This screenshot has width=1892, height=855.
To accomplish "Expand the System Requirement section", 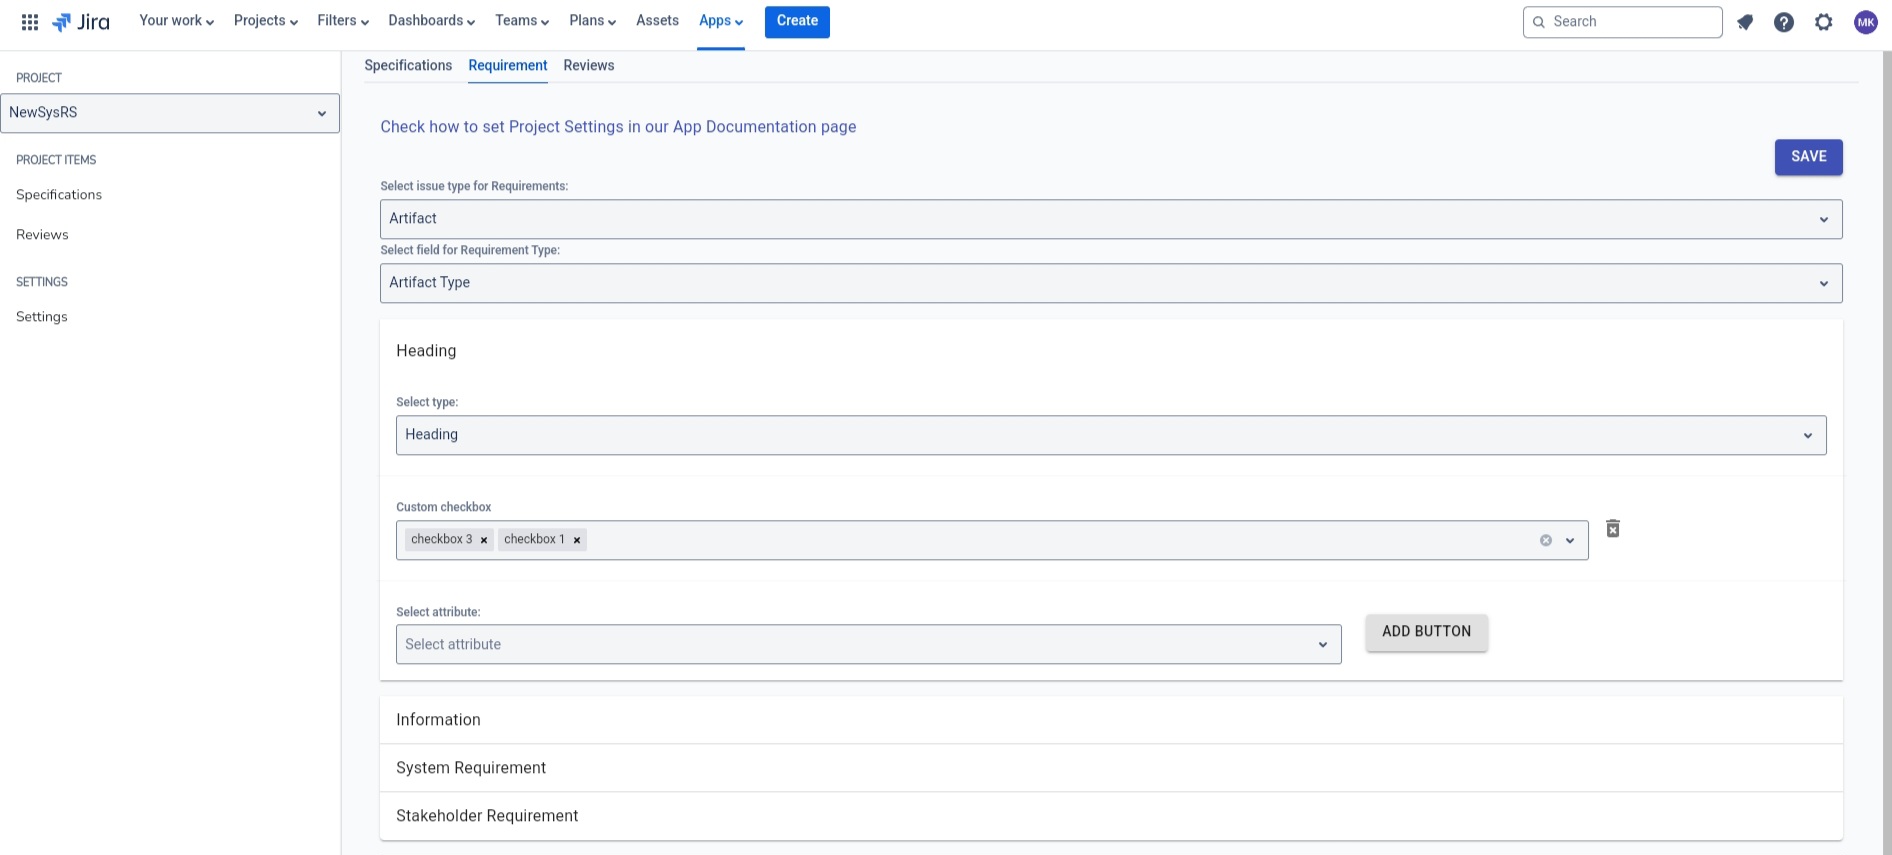I will coord(1111,768).
